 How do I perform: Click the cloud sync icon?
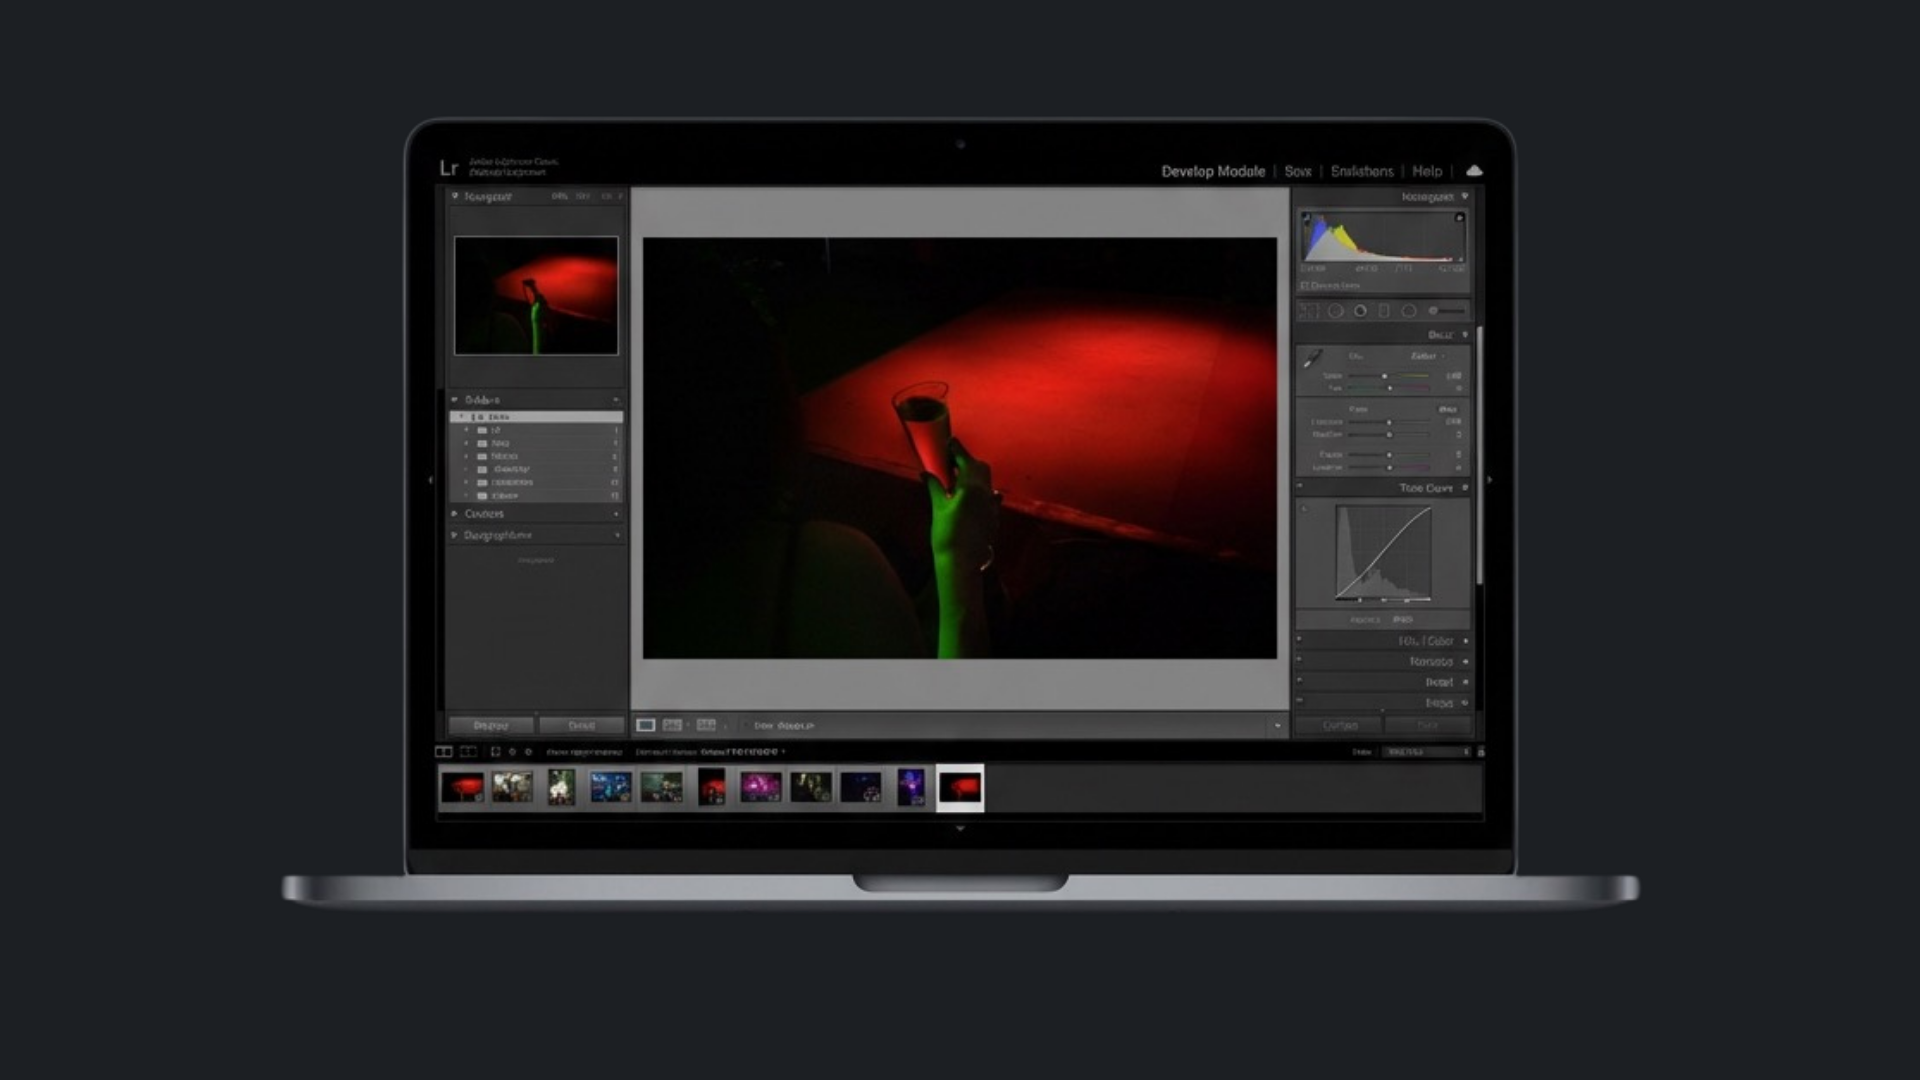coord(1474,171)
